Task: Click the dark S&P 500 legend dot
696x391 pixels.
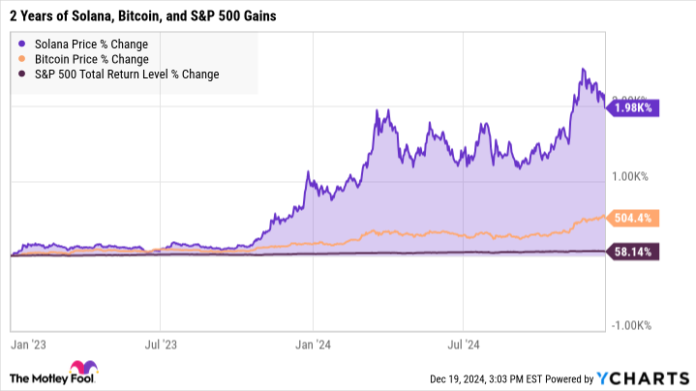Action: [22, 74]
